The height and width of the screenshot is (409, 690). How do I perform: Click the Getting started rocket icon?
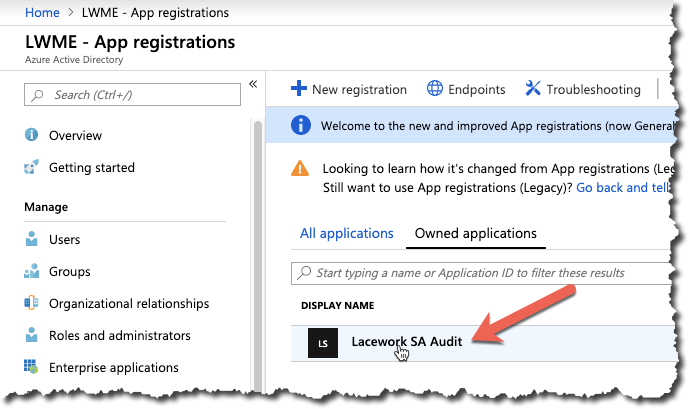pyautogui.click(x=31, y=167)
